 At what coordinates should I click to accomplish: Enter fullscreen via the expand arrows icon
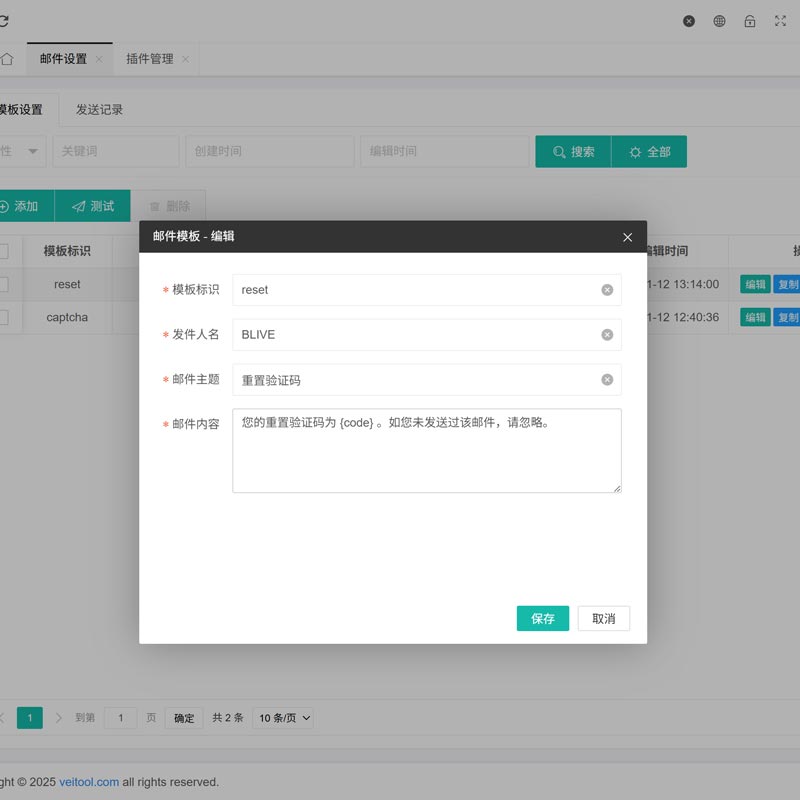[x=779, y=20]
